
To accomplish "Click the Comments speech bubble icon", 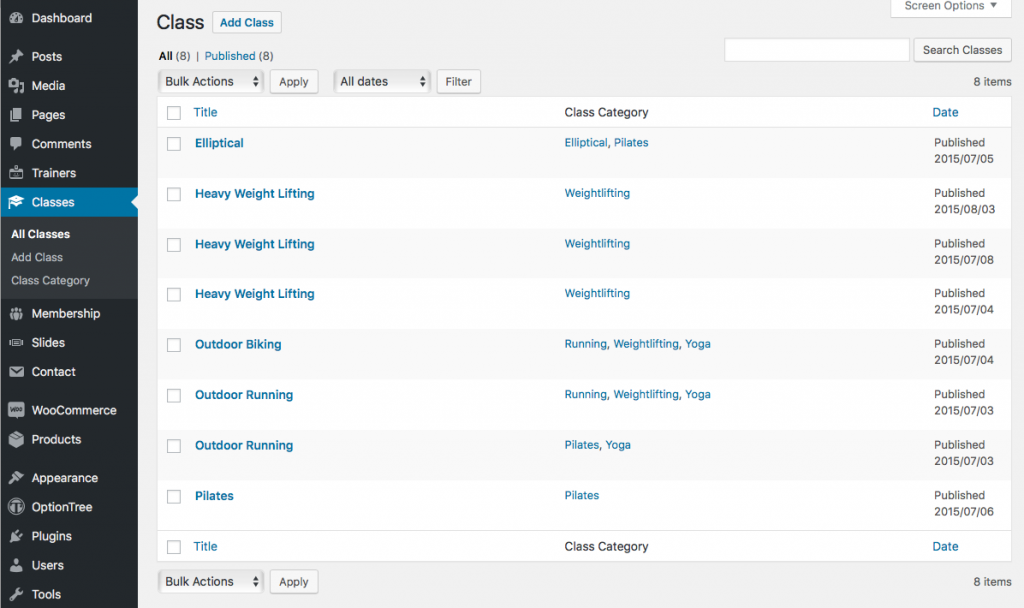I will coord(16,144).
